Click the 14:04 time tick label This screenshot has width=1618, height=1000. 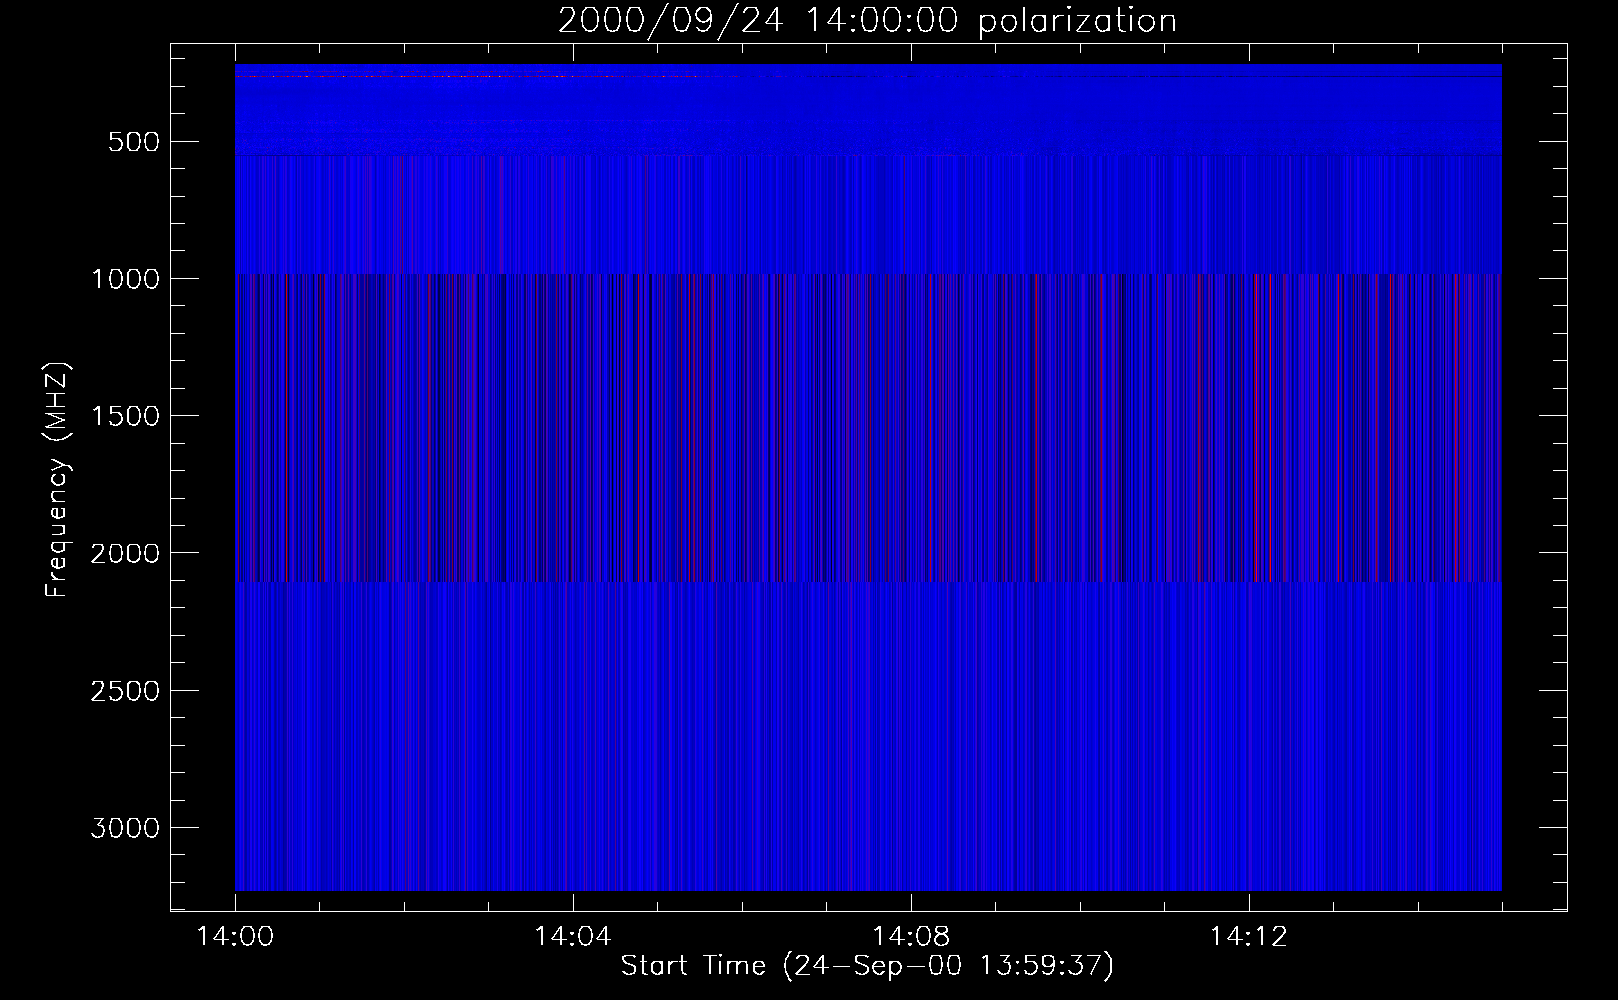tap(573, 937)
